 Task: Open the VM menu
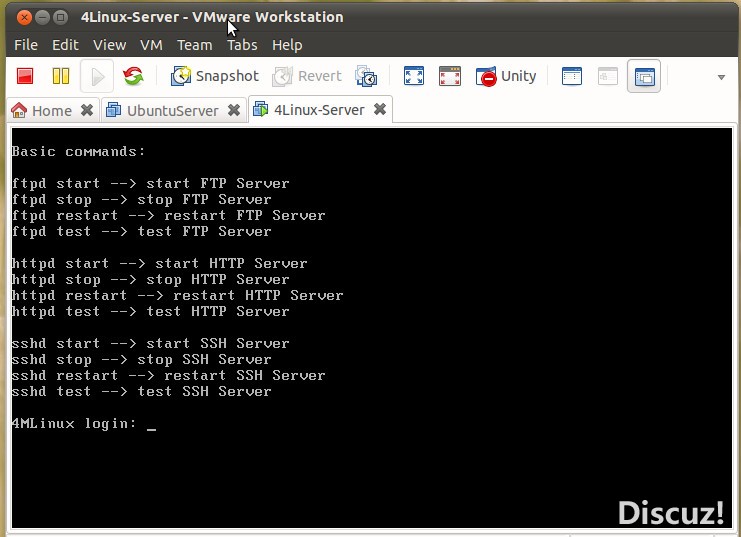151,45
